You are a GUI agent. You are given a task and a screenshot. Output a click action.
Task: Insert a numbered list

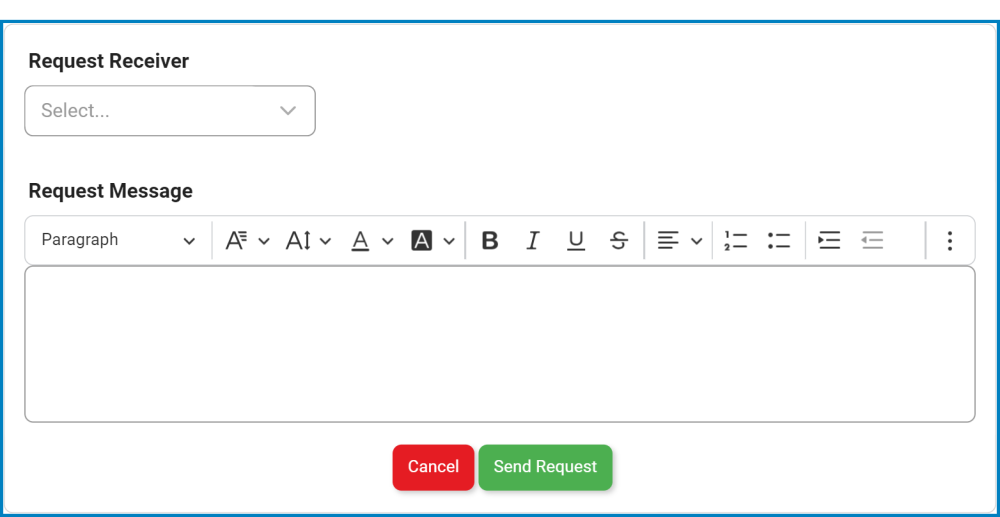[736, 241]
